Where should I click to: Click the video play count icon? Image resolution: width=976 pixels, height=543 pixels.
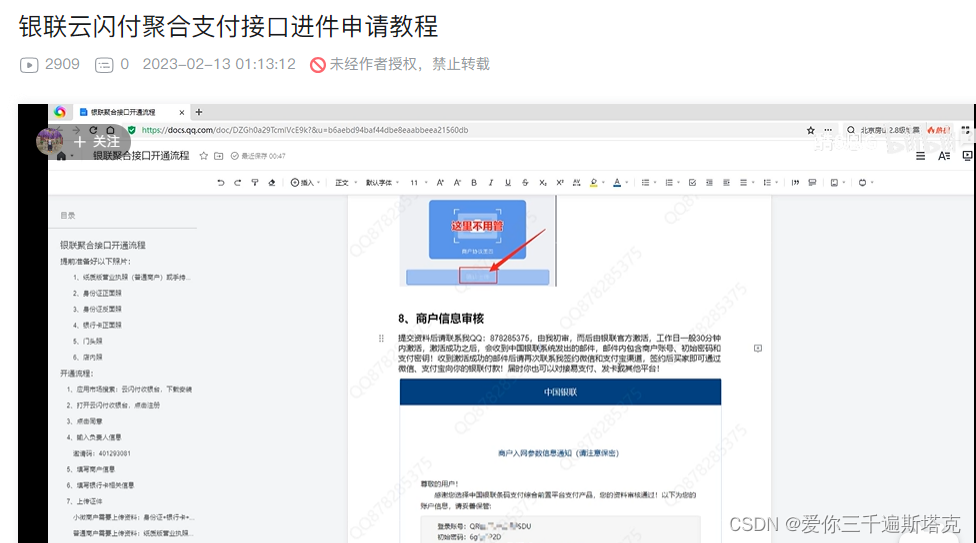coord(29,65)
